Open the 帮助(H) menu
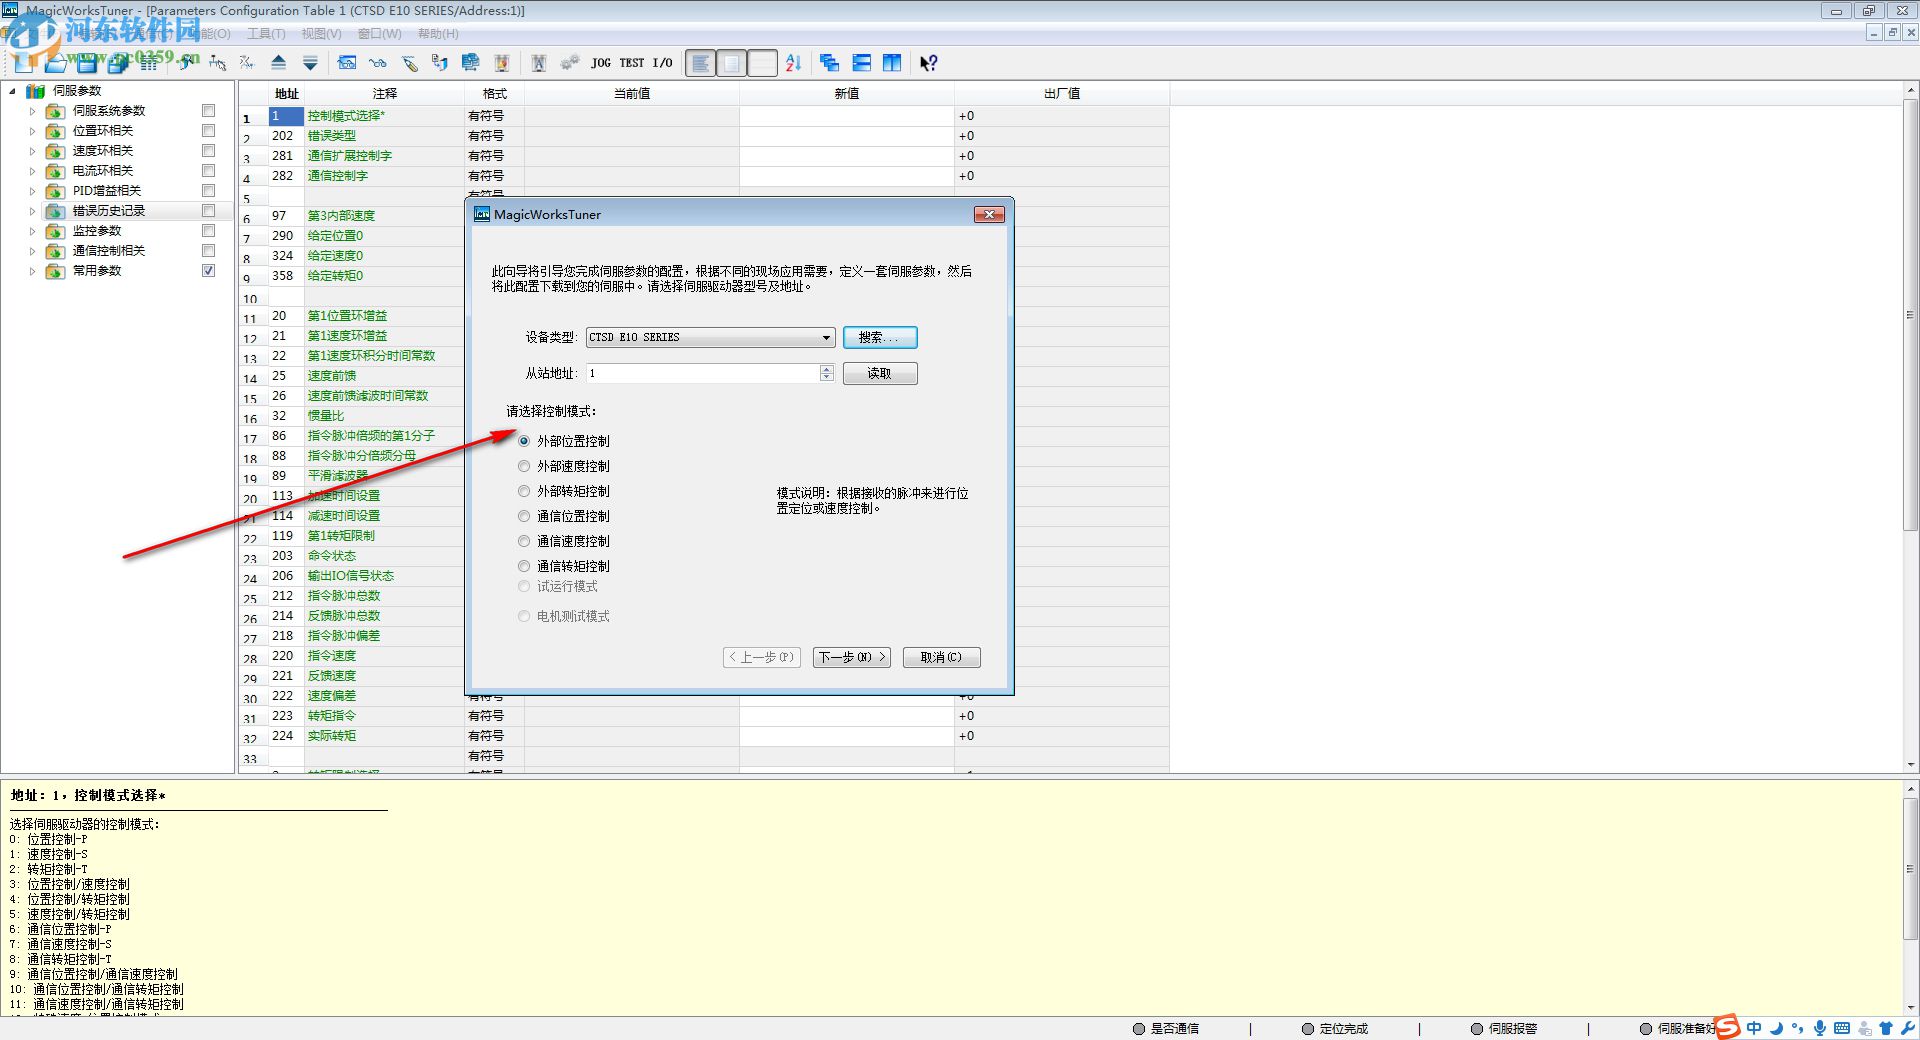1920x1040 pixels. 438,34
